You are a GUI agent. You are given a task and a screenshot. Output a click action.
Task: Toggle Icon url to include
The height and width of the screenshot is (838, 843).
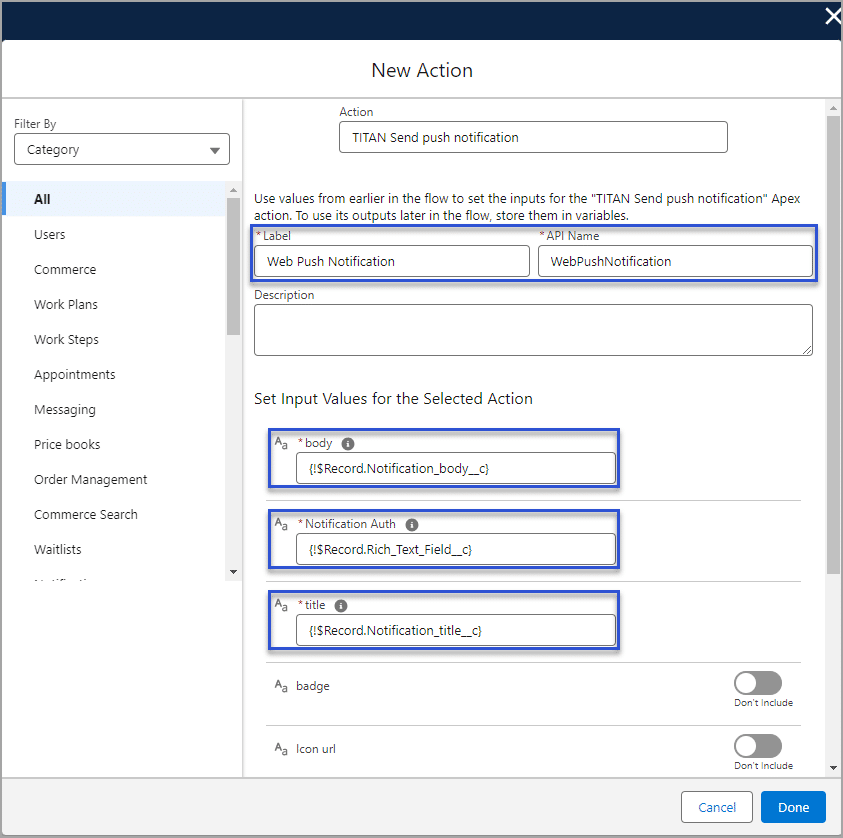point(757,746)
